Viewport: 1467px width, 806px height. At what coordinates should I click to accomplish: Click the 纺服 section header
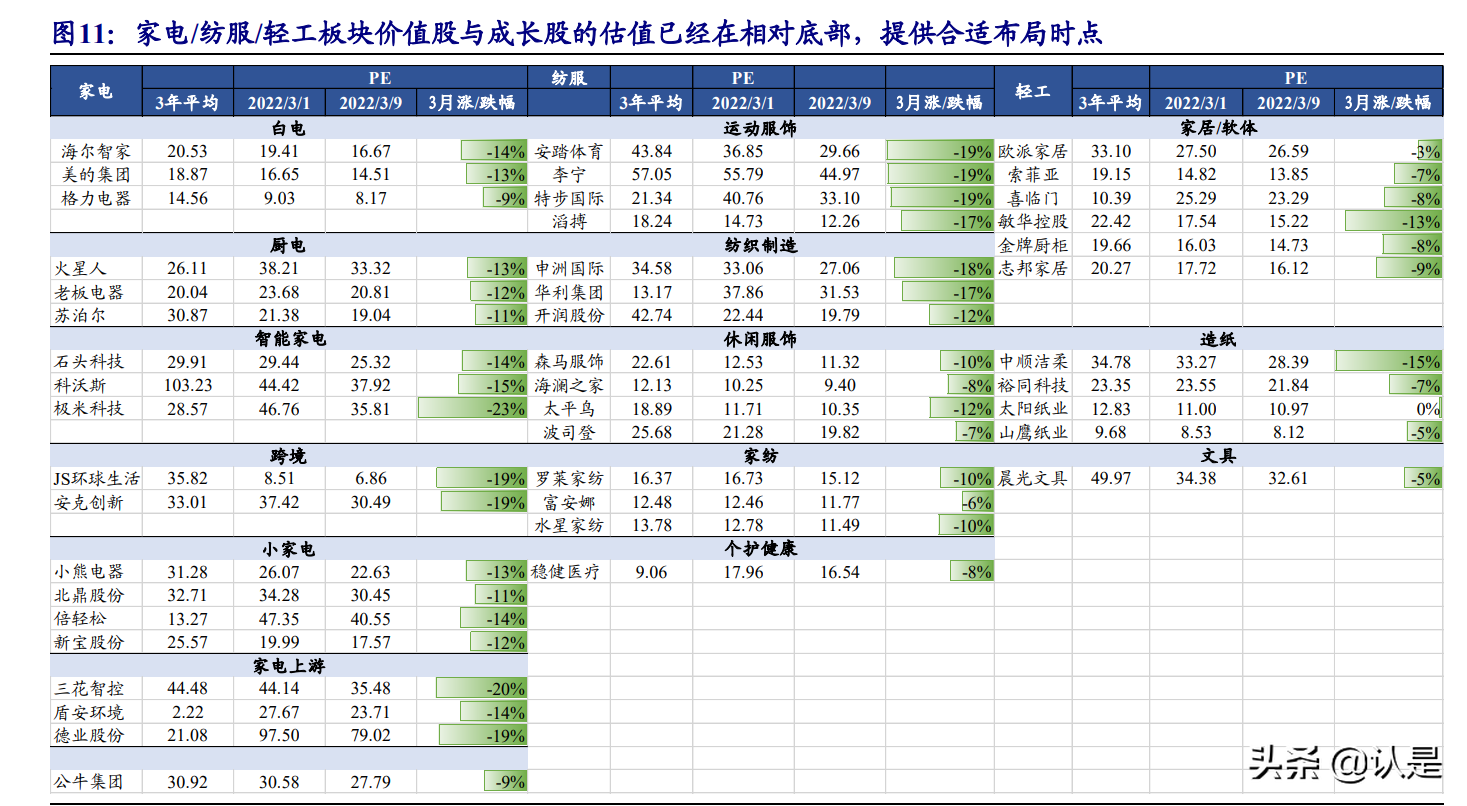pyautogui.click(x=568, y=76)
